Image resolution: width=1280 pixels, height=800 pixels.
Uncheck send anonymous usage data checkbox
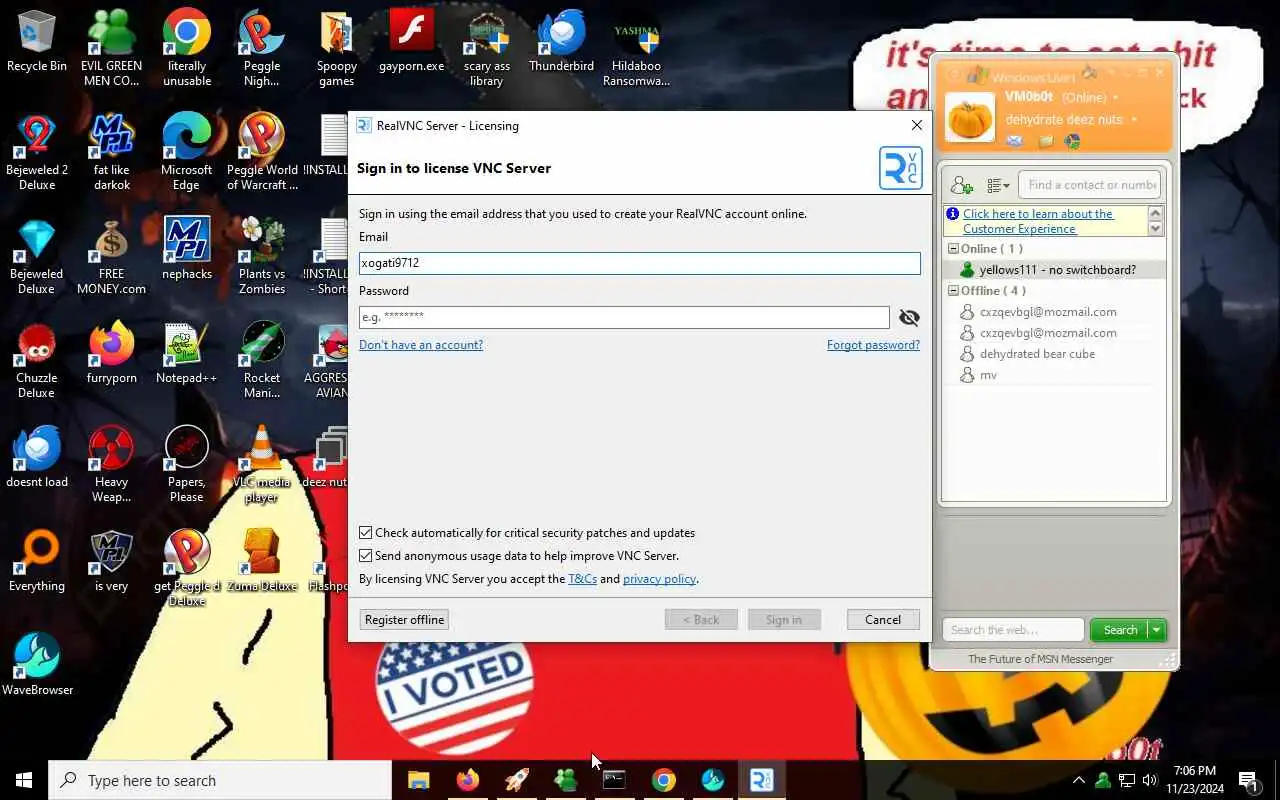(x=365, y=556)
